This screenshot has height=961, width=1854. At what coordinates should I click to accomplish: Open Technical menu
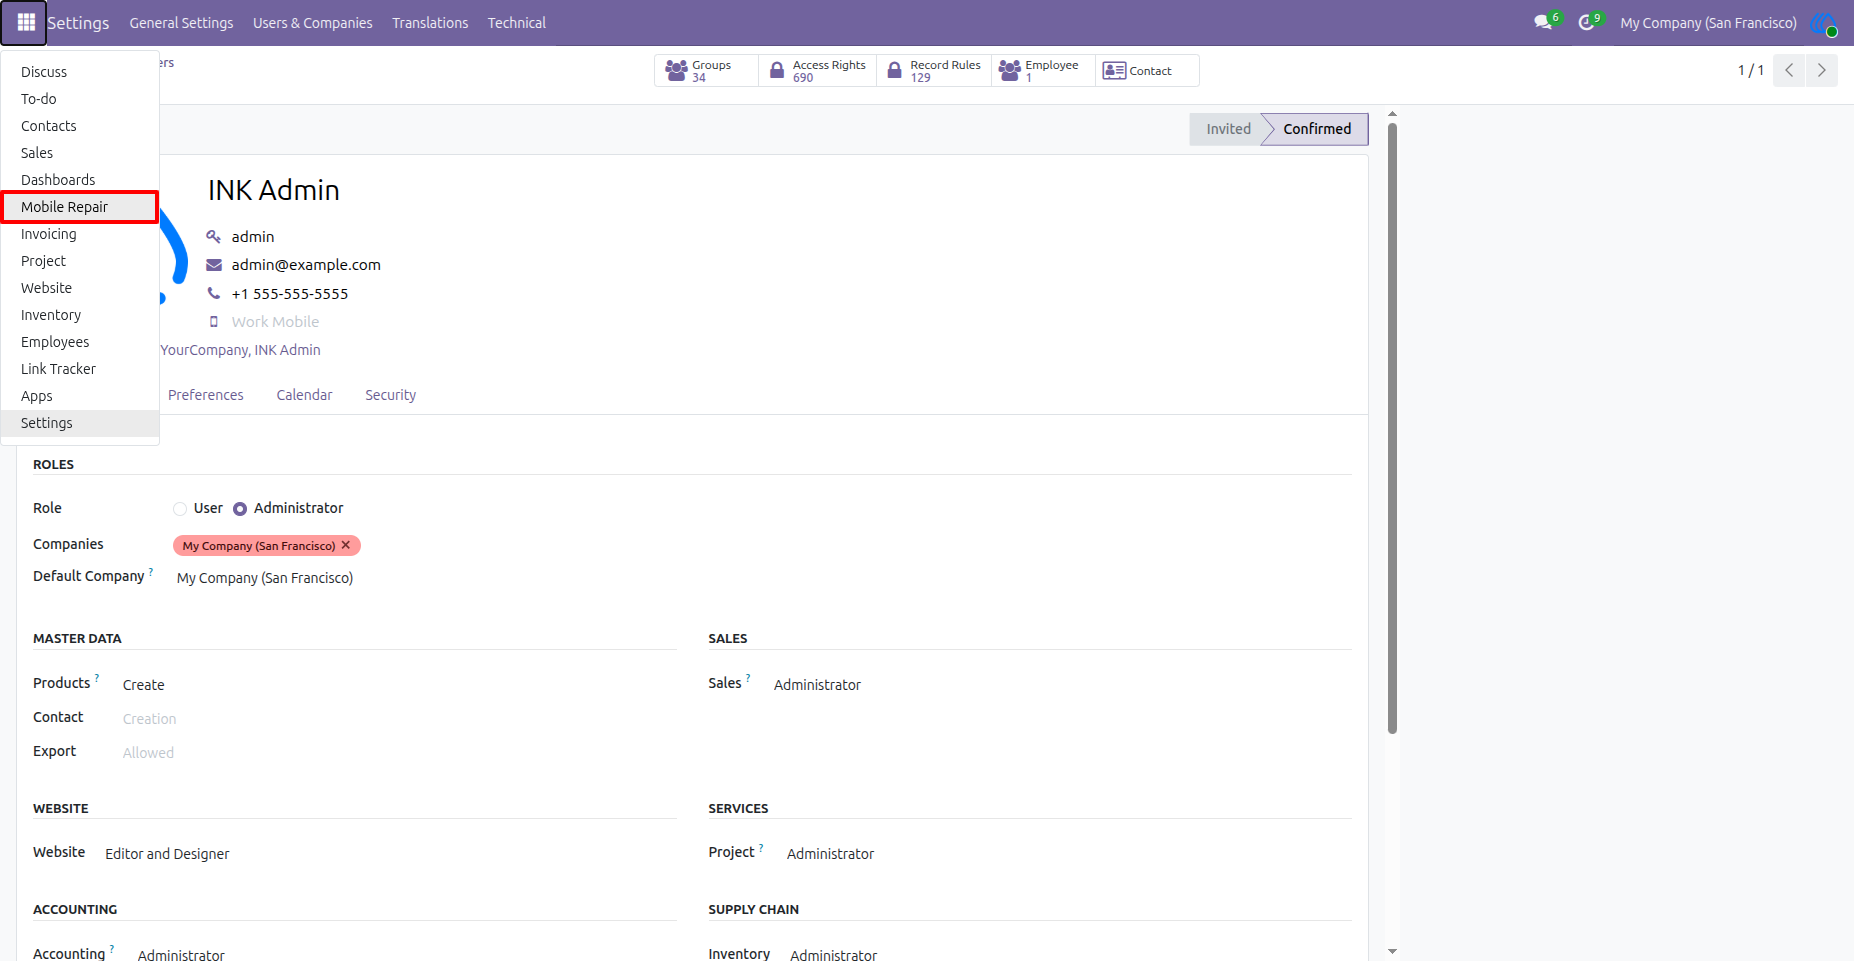(x=517, y=23)
